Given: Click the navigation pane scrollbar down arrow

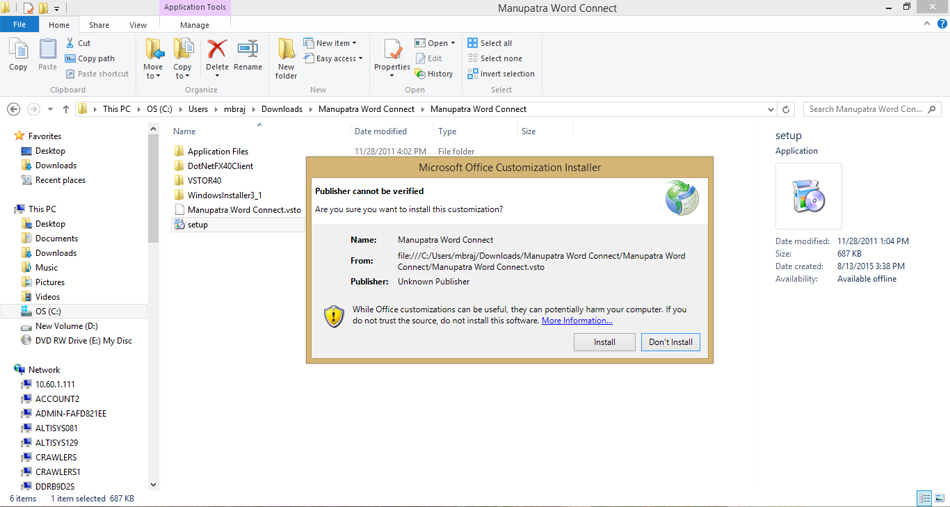Looking at the screenshot, I should [x=153, y=485].
